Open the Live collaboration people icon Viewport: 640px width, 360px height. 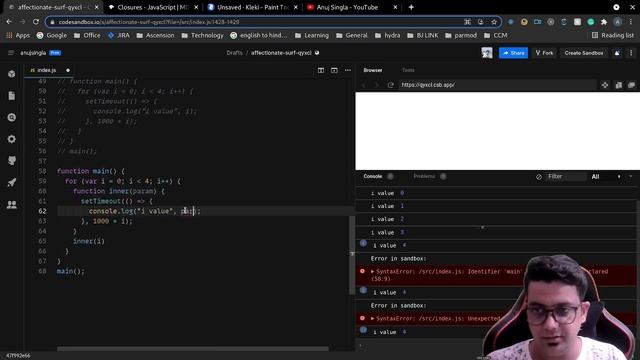pos(11,204)
